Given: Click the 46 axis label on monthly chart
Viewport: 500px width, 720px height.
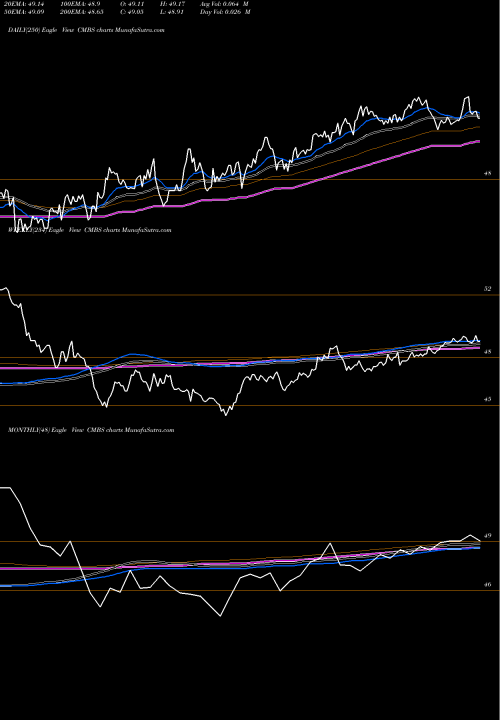Looking at the screenshot, I should (488, 585).
